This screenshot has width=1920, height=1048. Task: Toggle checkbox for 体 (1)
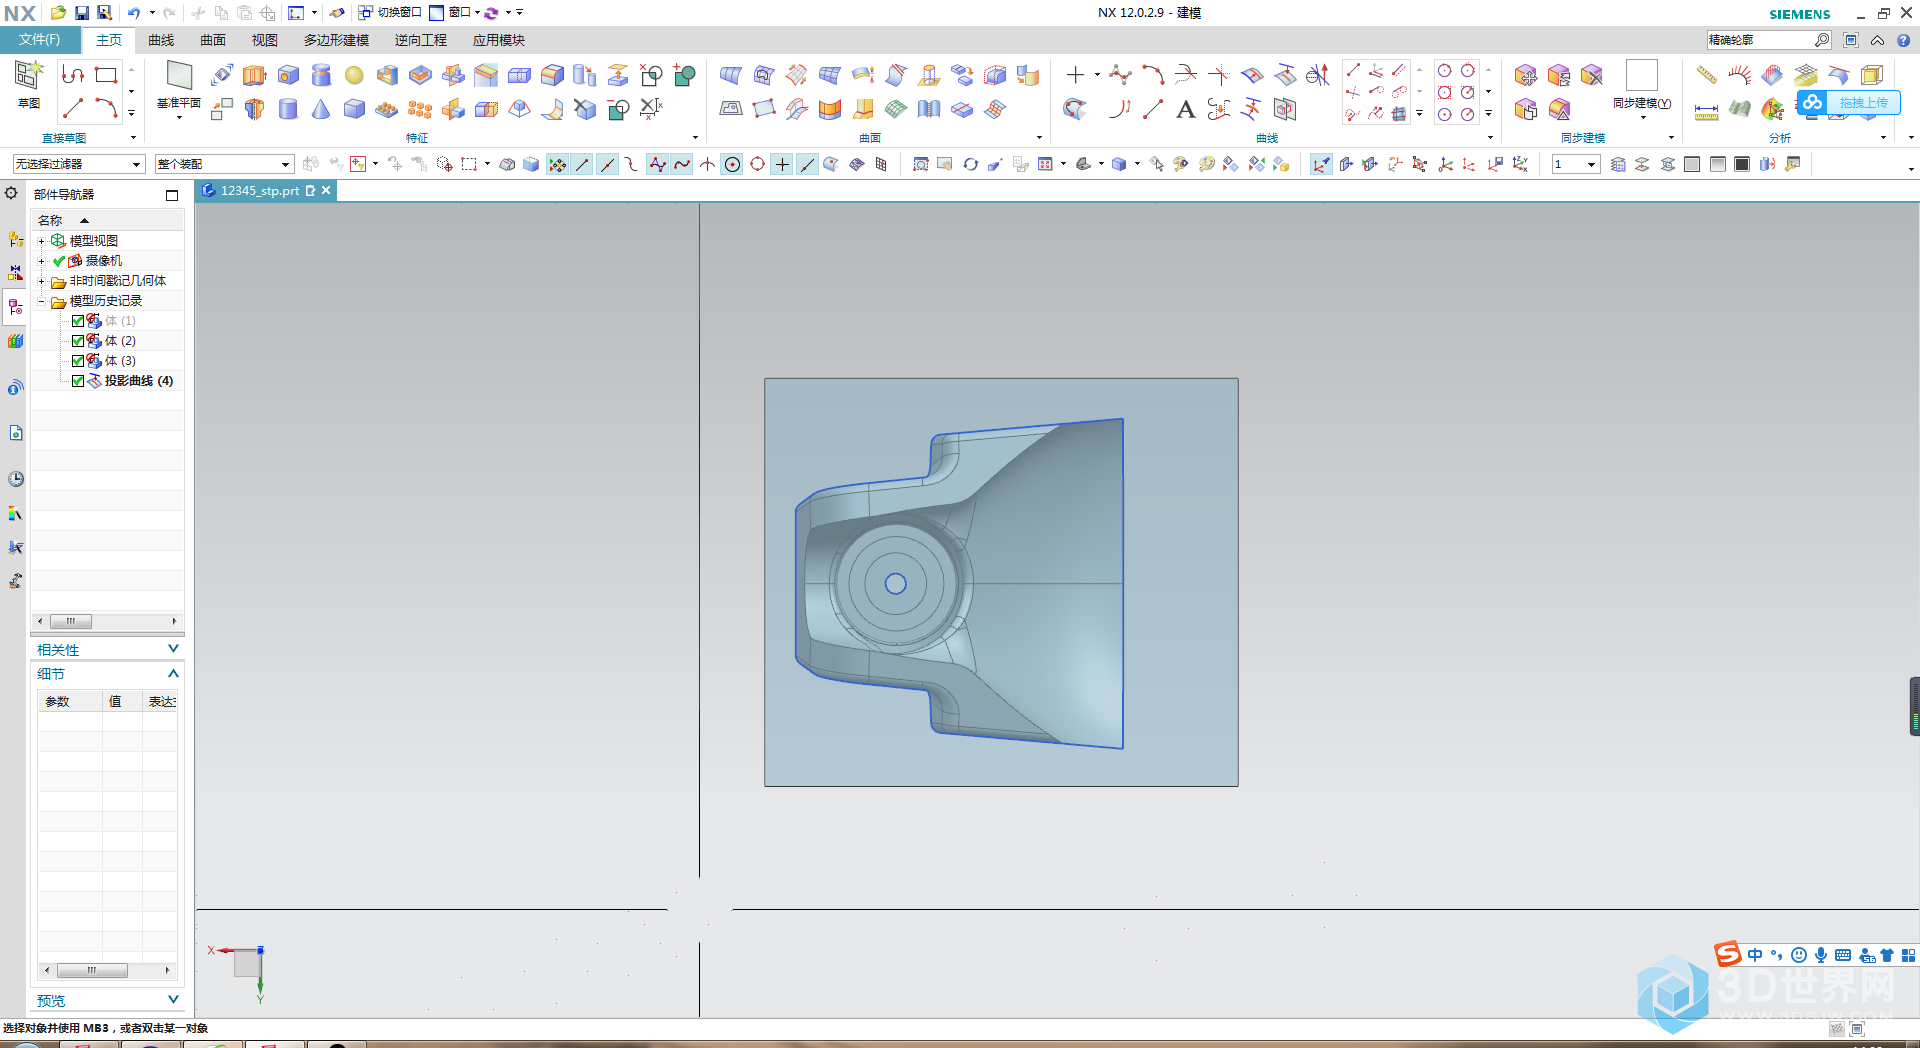point(78,321)
